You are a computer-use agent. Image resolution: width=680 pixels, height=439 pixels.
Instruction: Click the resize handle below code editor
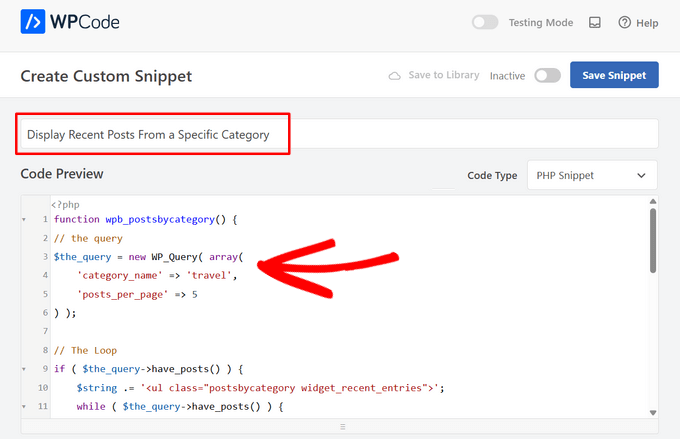click(339, 427)
